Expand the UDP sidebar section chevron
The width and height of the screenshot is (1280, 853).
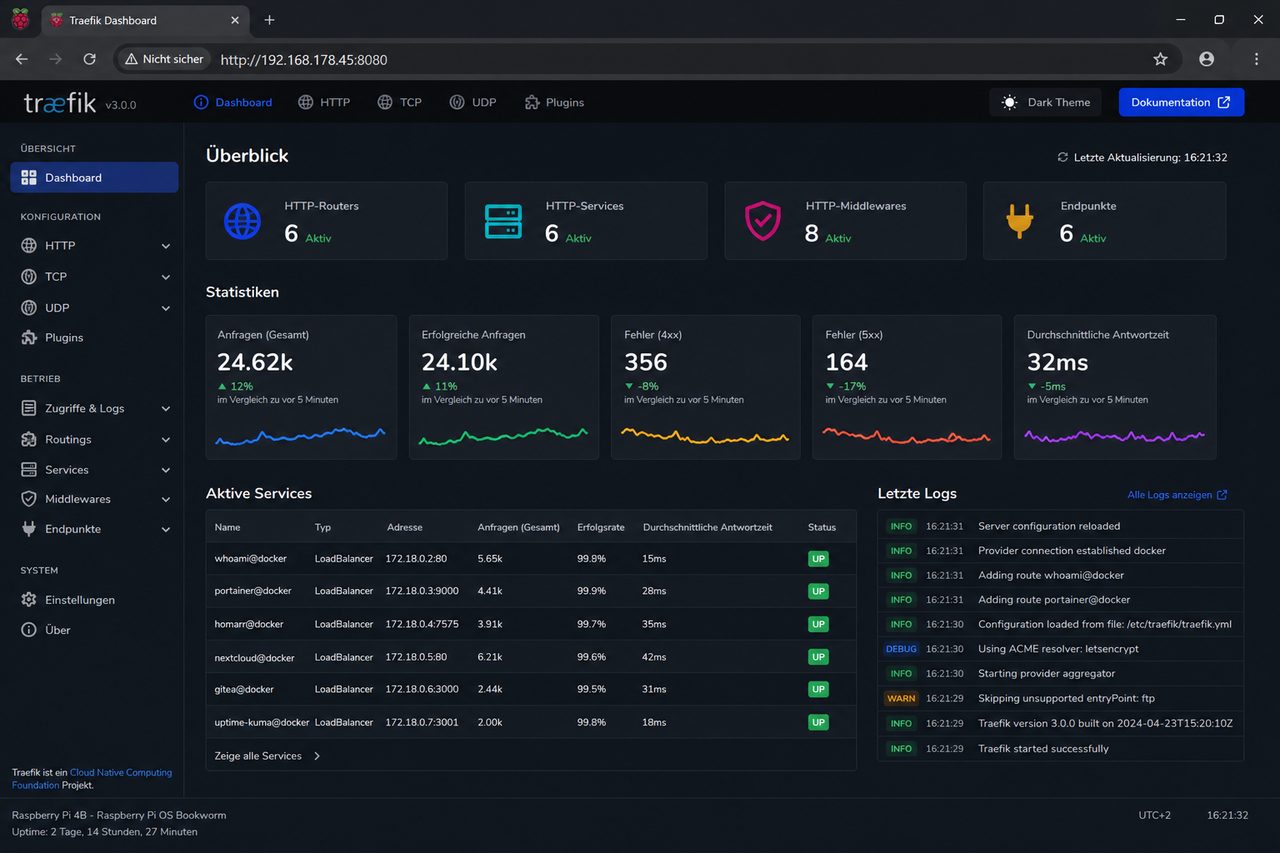[166, 308]
